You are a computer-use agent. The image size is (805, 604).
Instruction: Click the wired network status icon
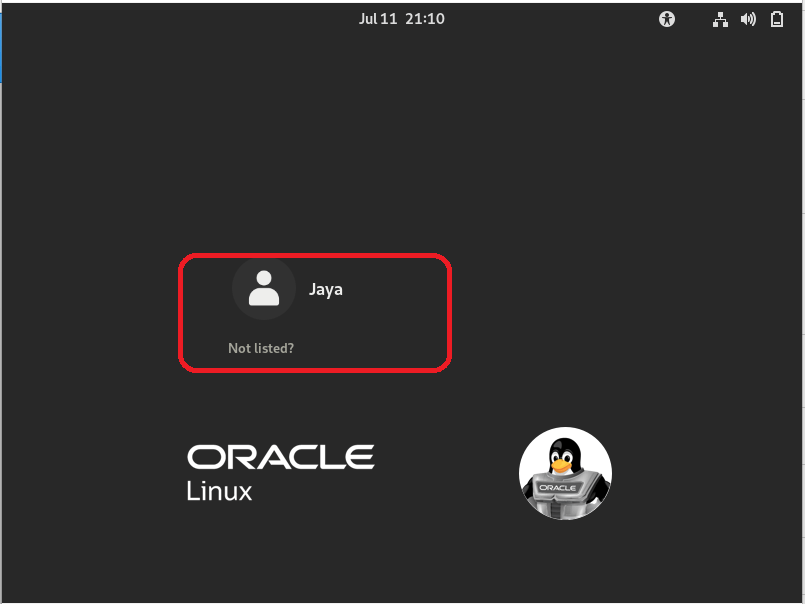click(720, 20)
